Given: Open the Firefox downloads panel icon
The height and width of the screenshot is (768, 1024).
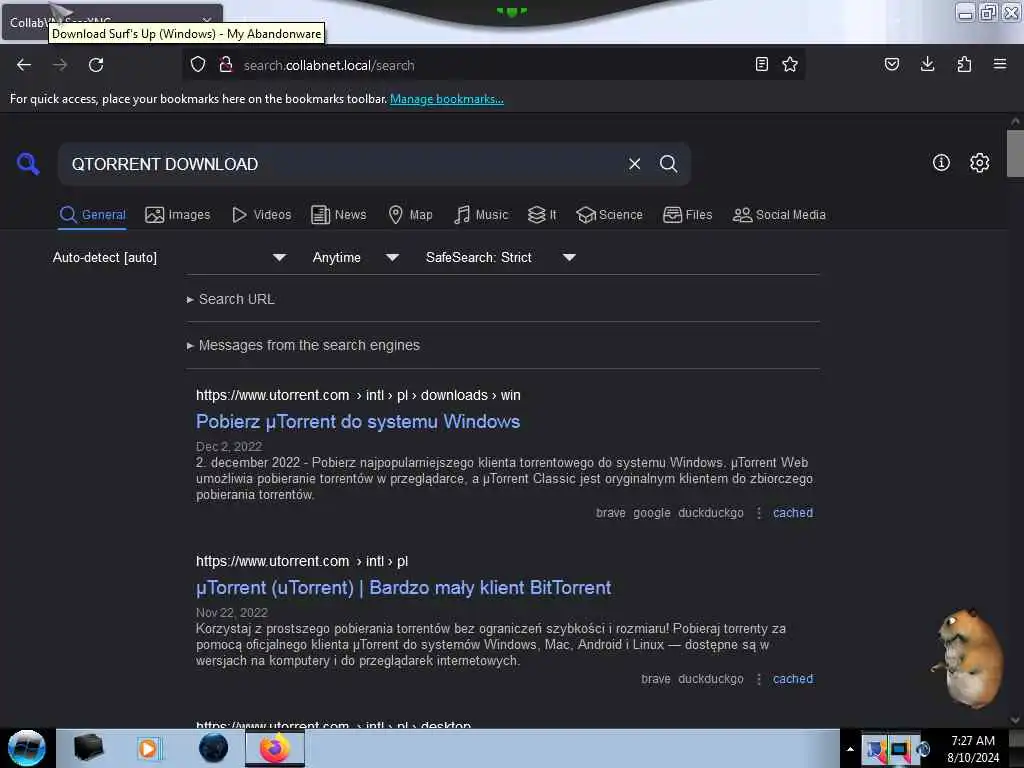Looking at the screenshot, I should [927, 64].
